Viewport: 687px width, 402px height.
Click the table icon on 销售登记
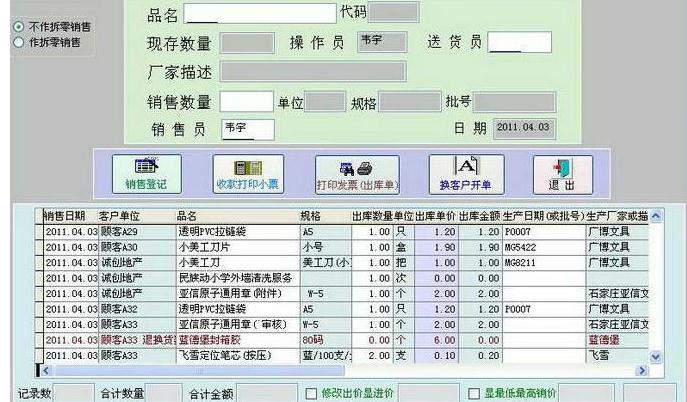coord(146,166)
